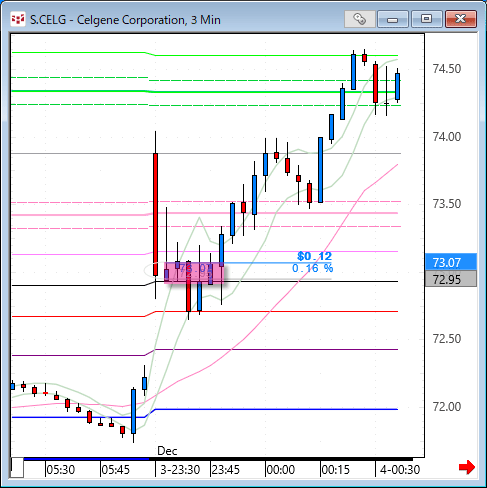Click the blue horizontal scrollbar above time axis
The height and width of the screenshot is (488, 487).
86,459
